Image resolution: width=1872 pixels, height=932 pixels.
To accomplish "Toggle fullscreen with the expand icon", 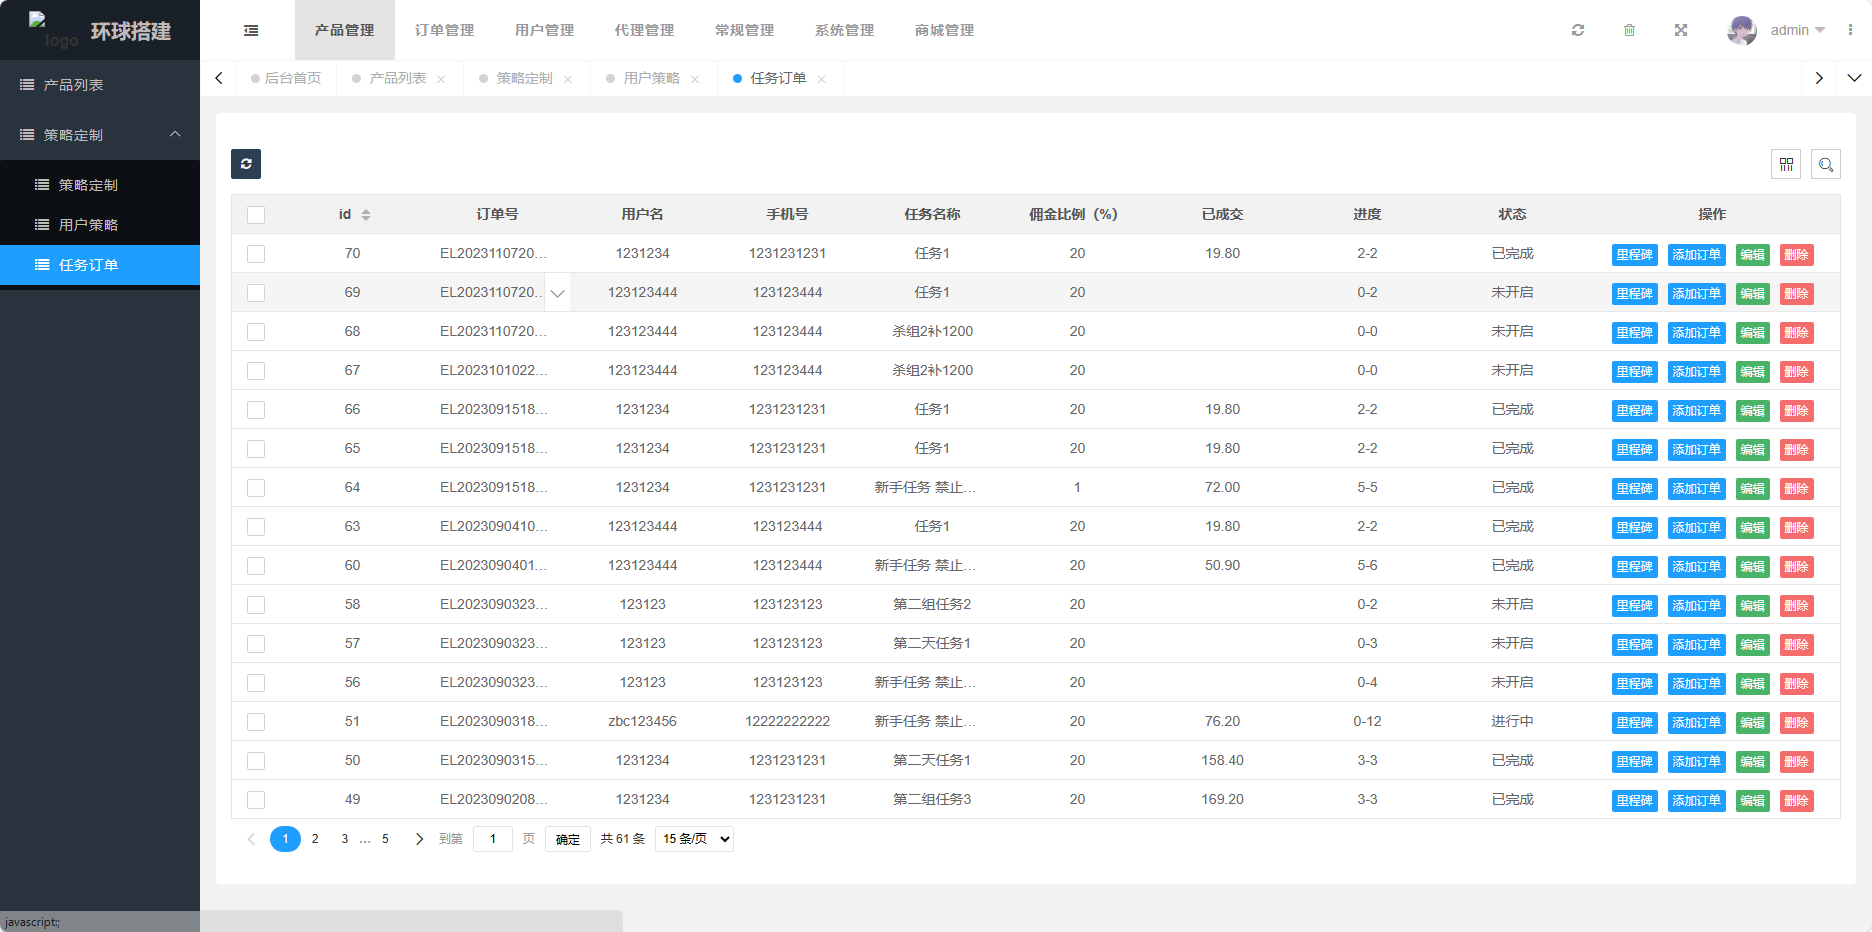I will click(x=1681, y=30).
